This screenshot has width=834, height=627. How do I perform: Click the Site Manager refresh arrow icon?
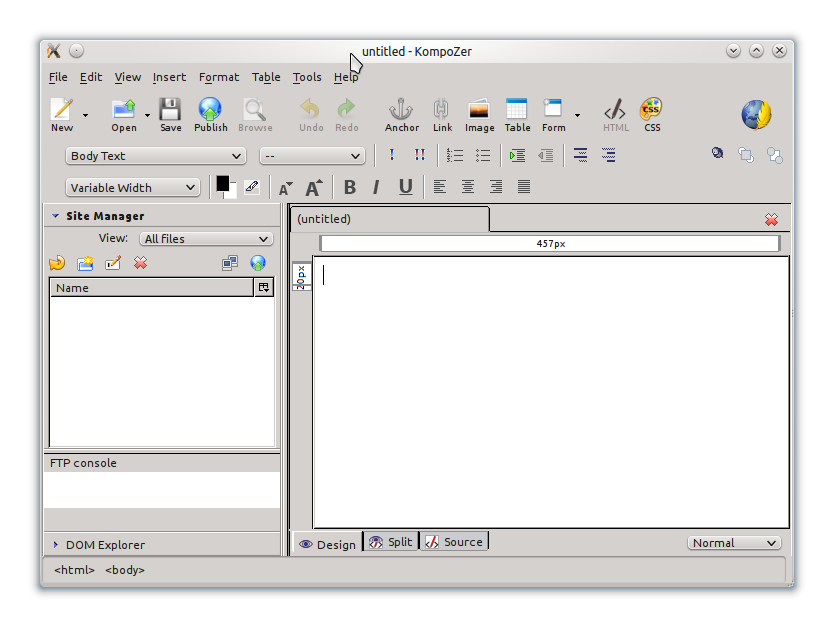[x=57, y=263]
